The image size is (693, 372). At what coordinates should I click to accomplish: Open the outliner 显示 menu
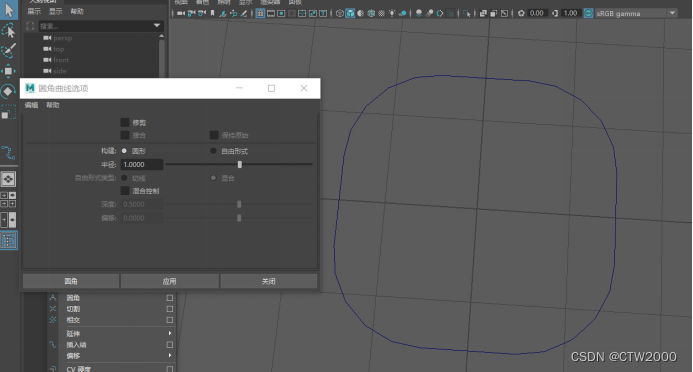56,11
